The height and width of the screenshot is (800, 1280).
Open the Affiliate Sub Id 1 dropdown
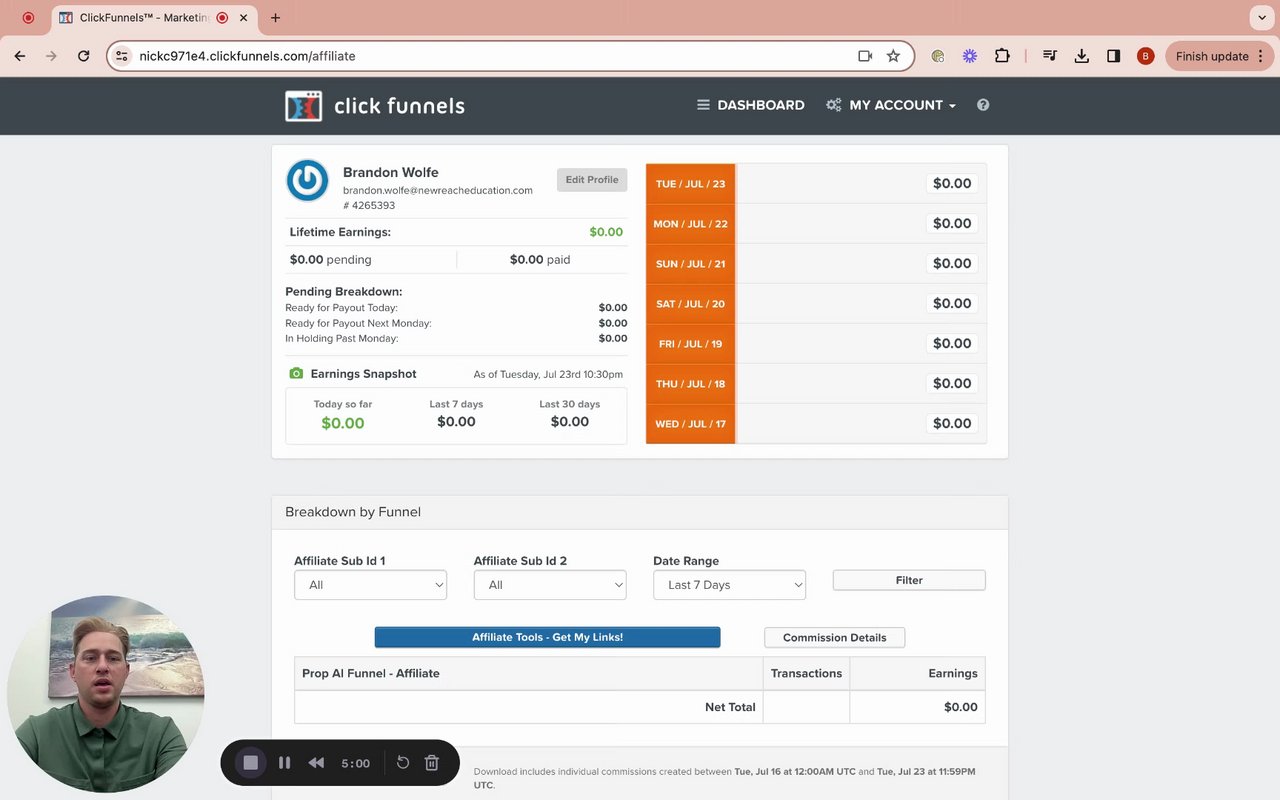370,585
